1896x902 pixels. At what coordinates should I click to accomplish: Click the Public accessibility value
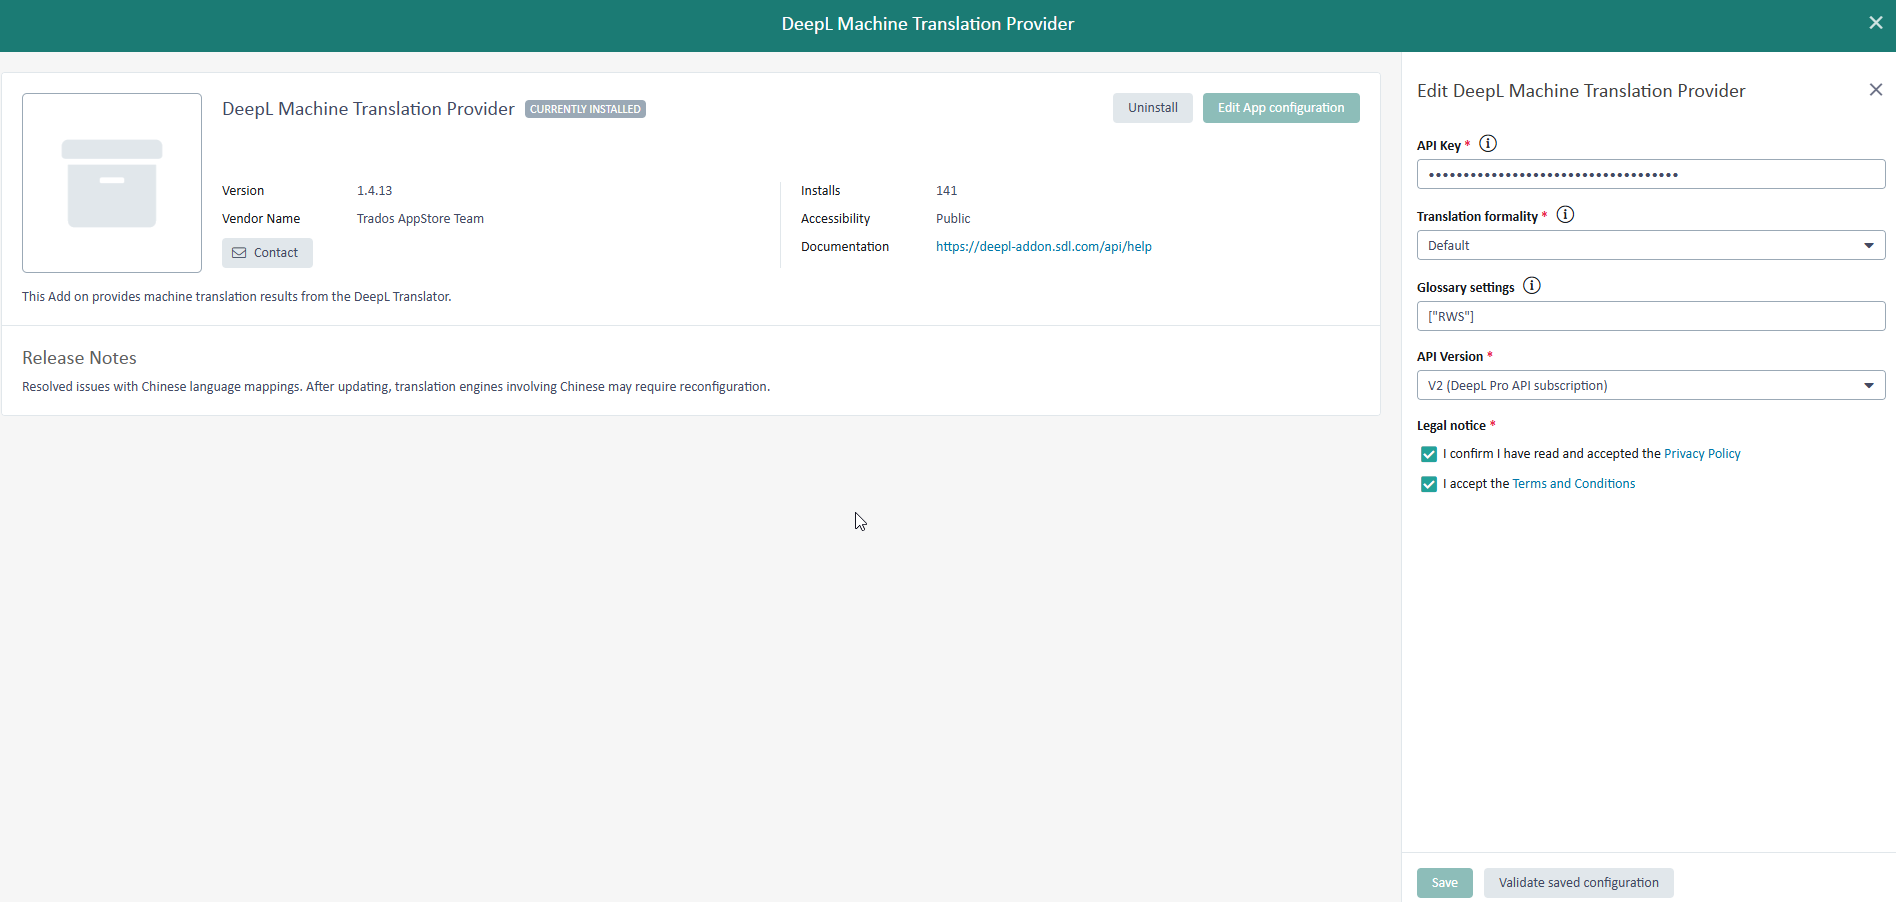tap(953, 218)
